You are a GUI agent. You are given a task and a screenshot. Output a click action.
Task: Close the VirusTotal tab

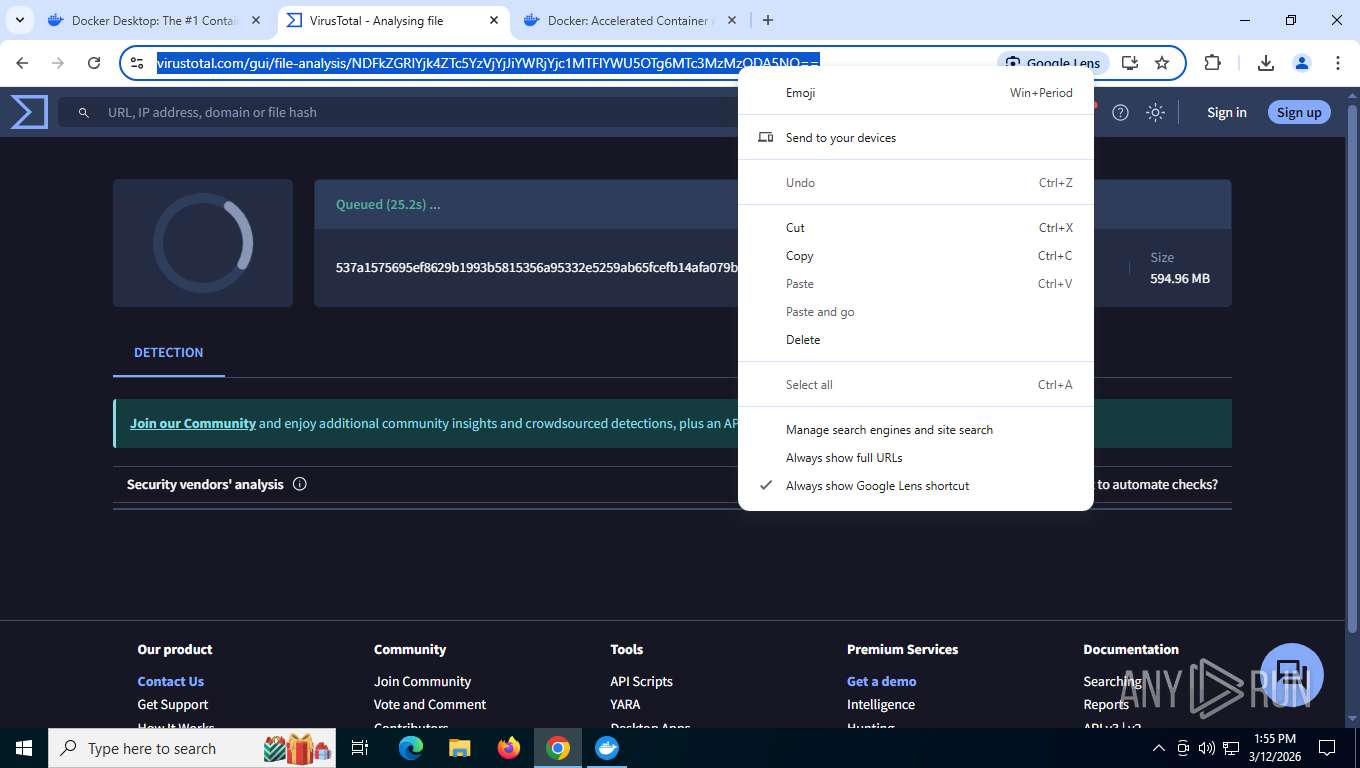click(x=494, y=20)
